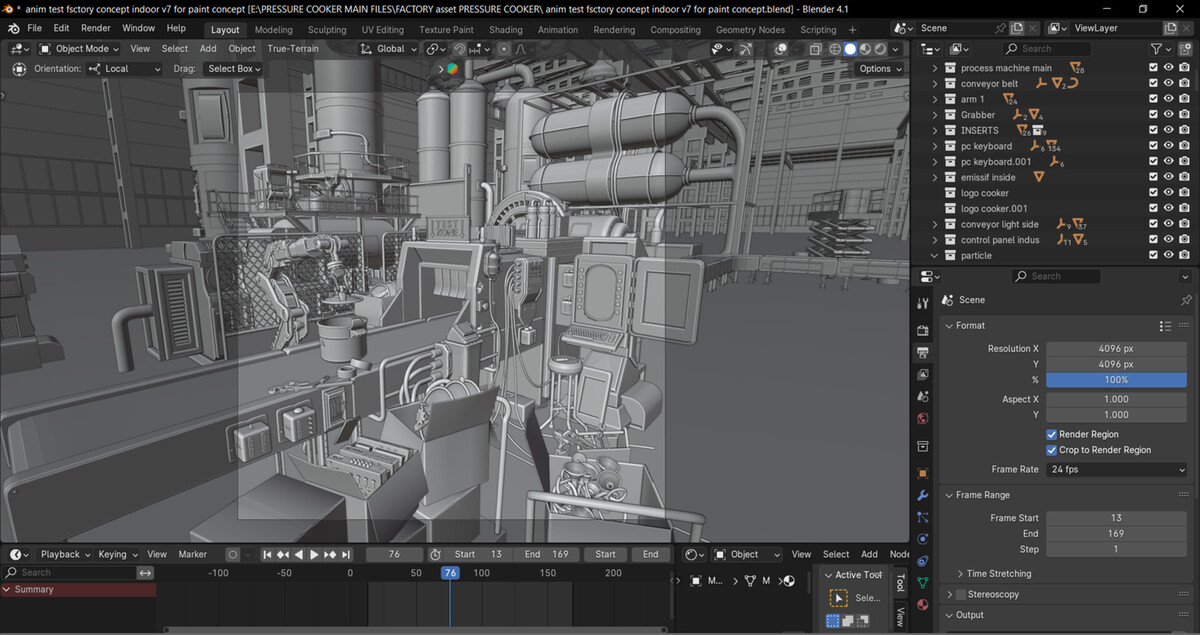Expand the Time Stretching subpanel
The height and width of the screenshot is (635, 1200).
click(x=994, y=574)
